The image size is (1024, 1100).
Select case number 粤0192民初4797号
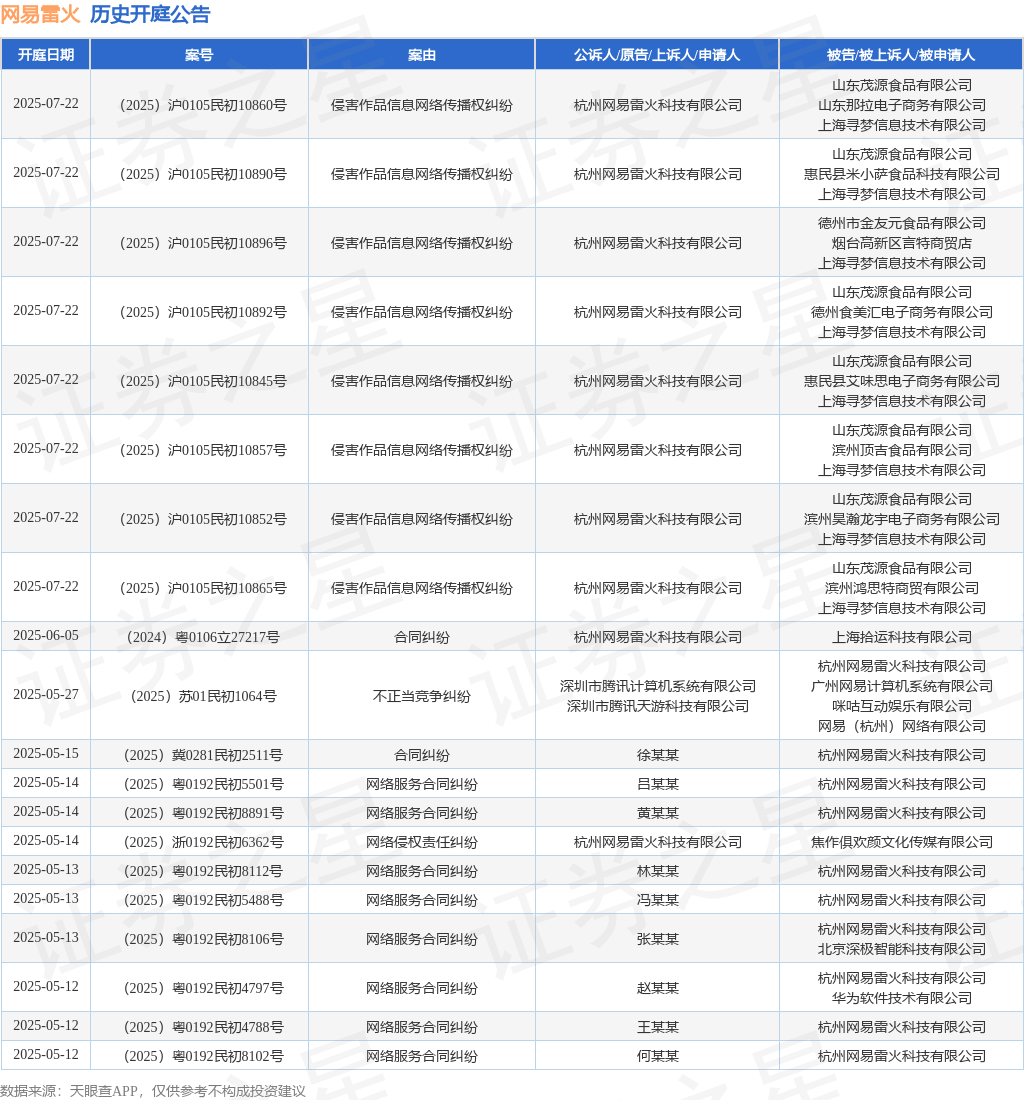point(203,988)
